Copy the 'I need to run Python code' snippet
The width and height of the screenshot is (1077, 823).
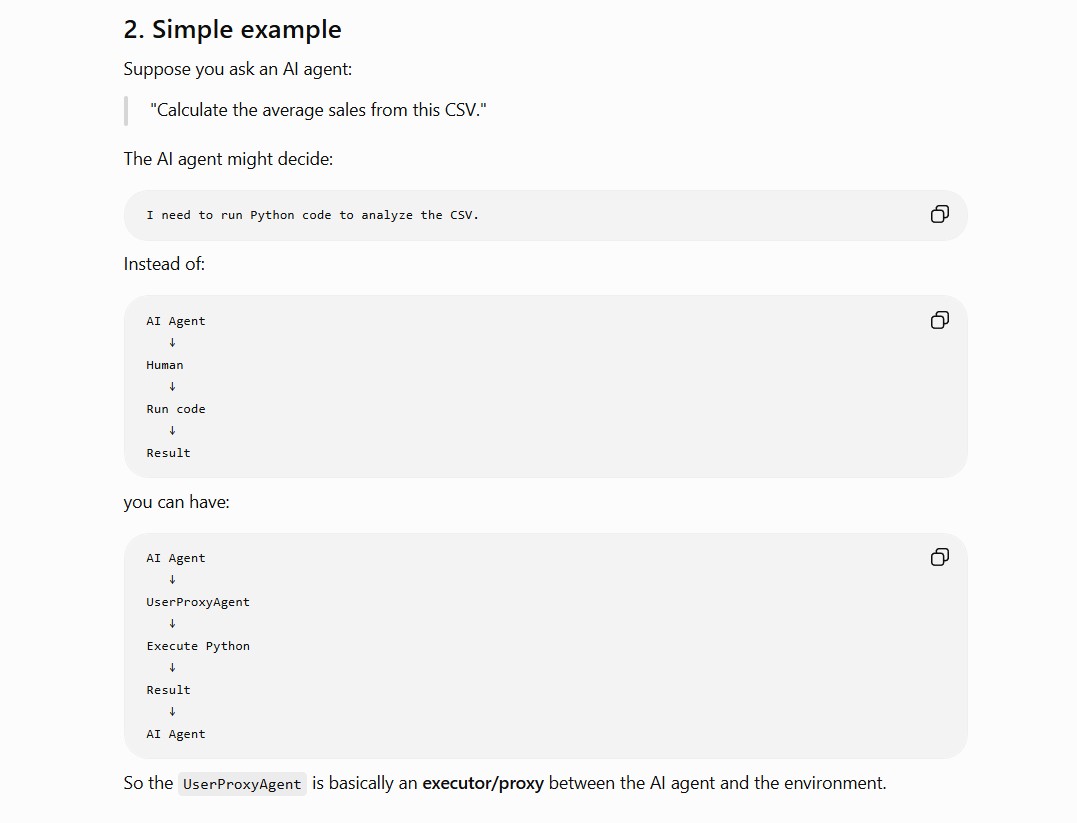[940, 214]
